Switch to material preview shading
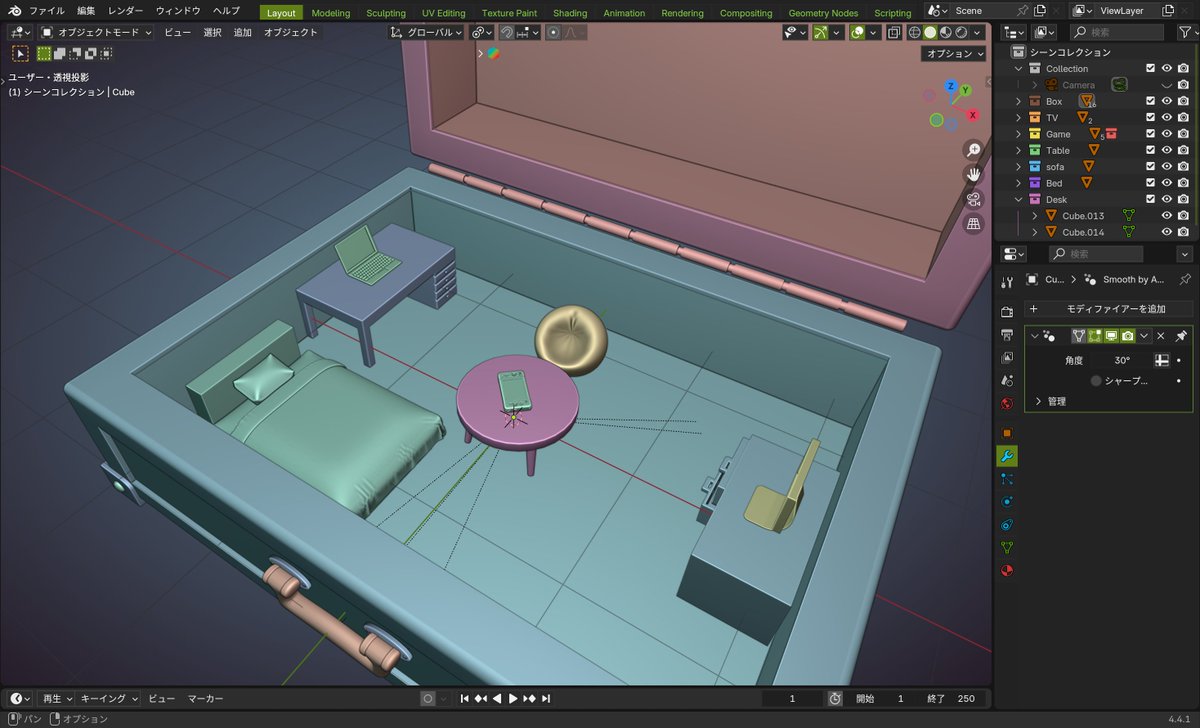The image size is (1200, 728). click(946, 32)
